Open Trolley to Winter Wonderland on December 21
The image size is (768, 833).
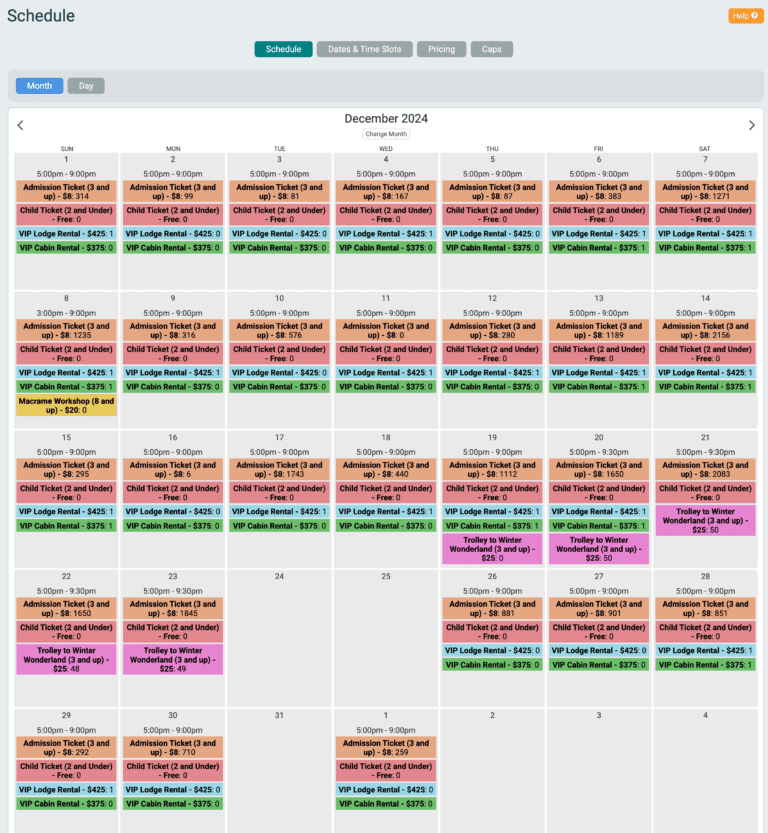705,521
